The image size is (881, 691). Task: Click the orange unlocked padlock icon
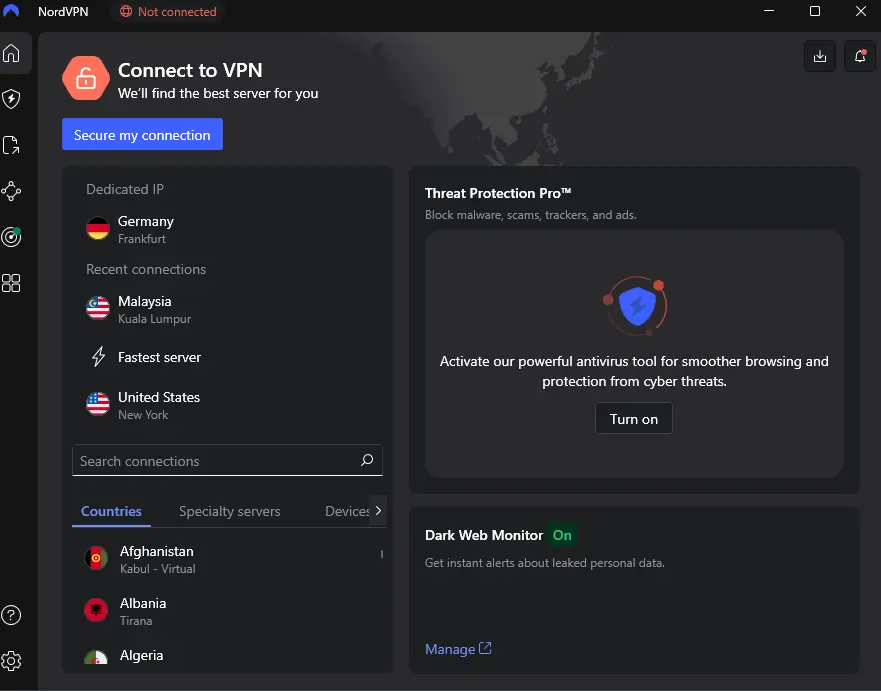click(86, 78)
